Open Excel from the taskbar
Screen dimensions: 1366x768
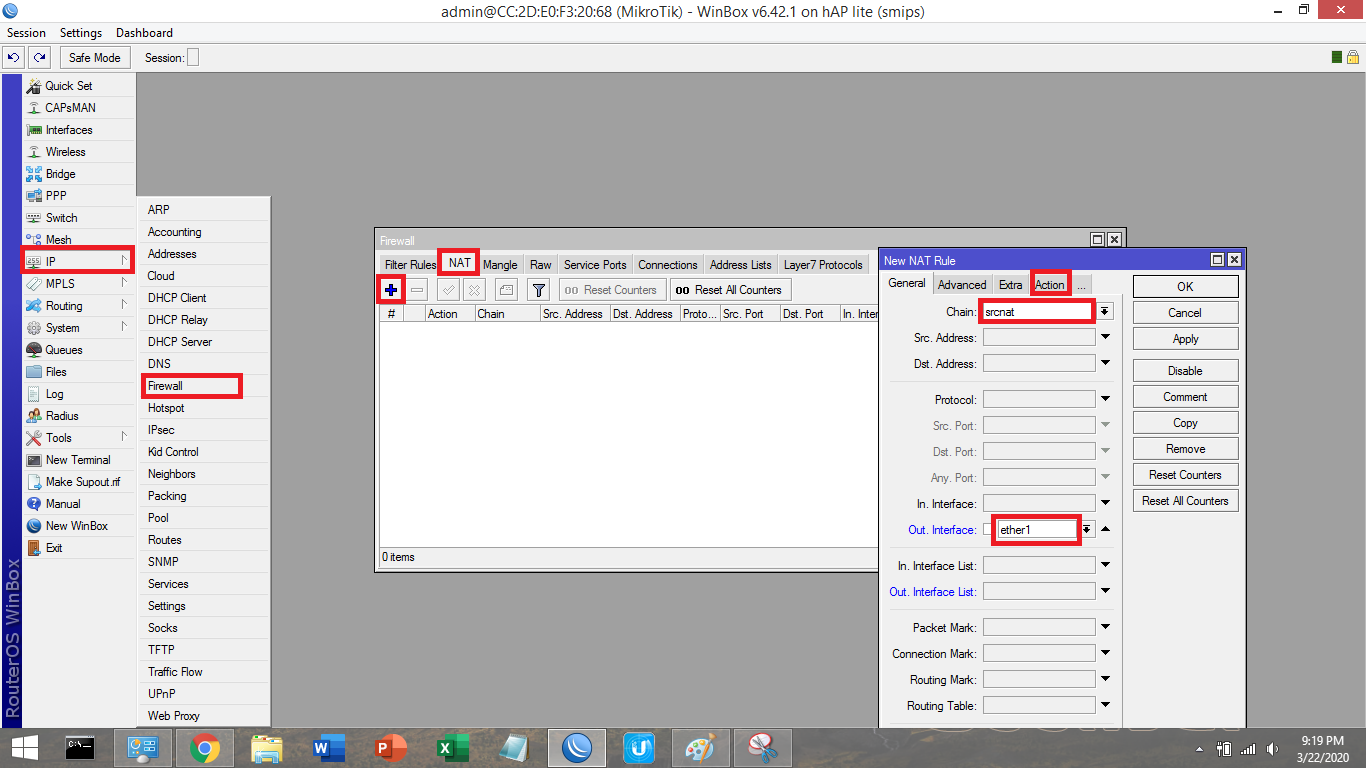point(453,748)
